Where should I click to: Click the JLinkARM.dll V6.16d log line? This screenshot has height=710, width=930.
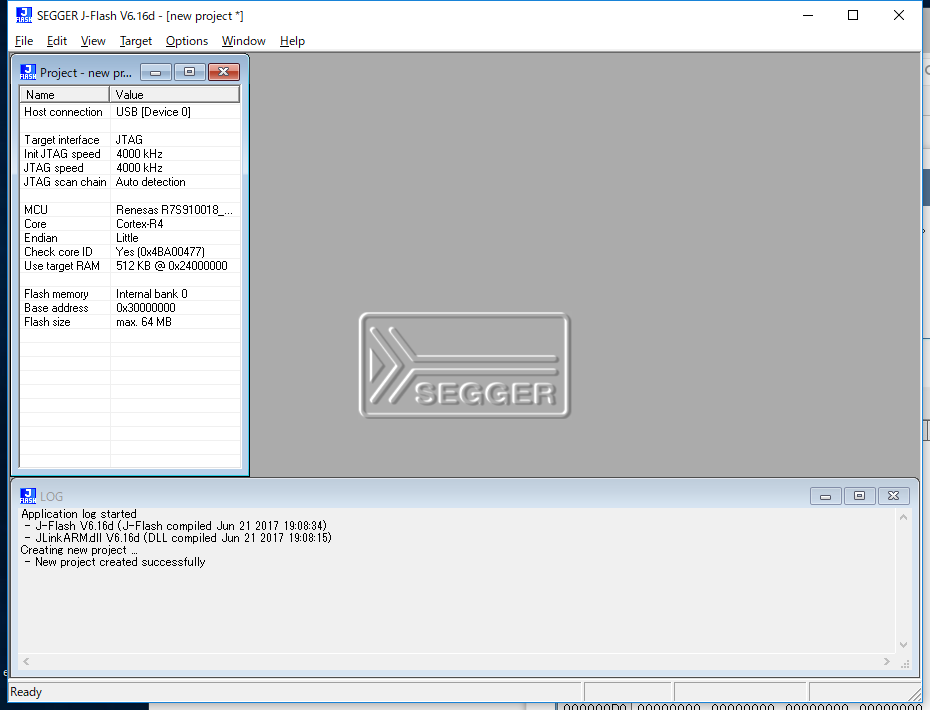click(178, 538)
